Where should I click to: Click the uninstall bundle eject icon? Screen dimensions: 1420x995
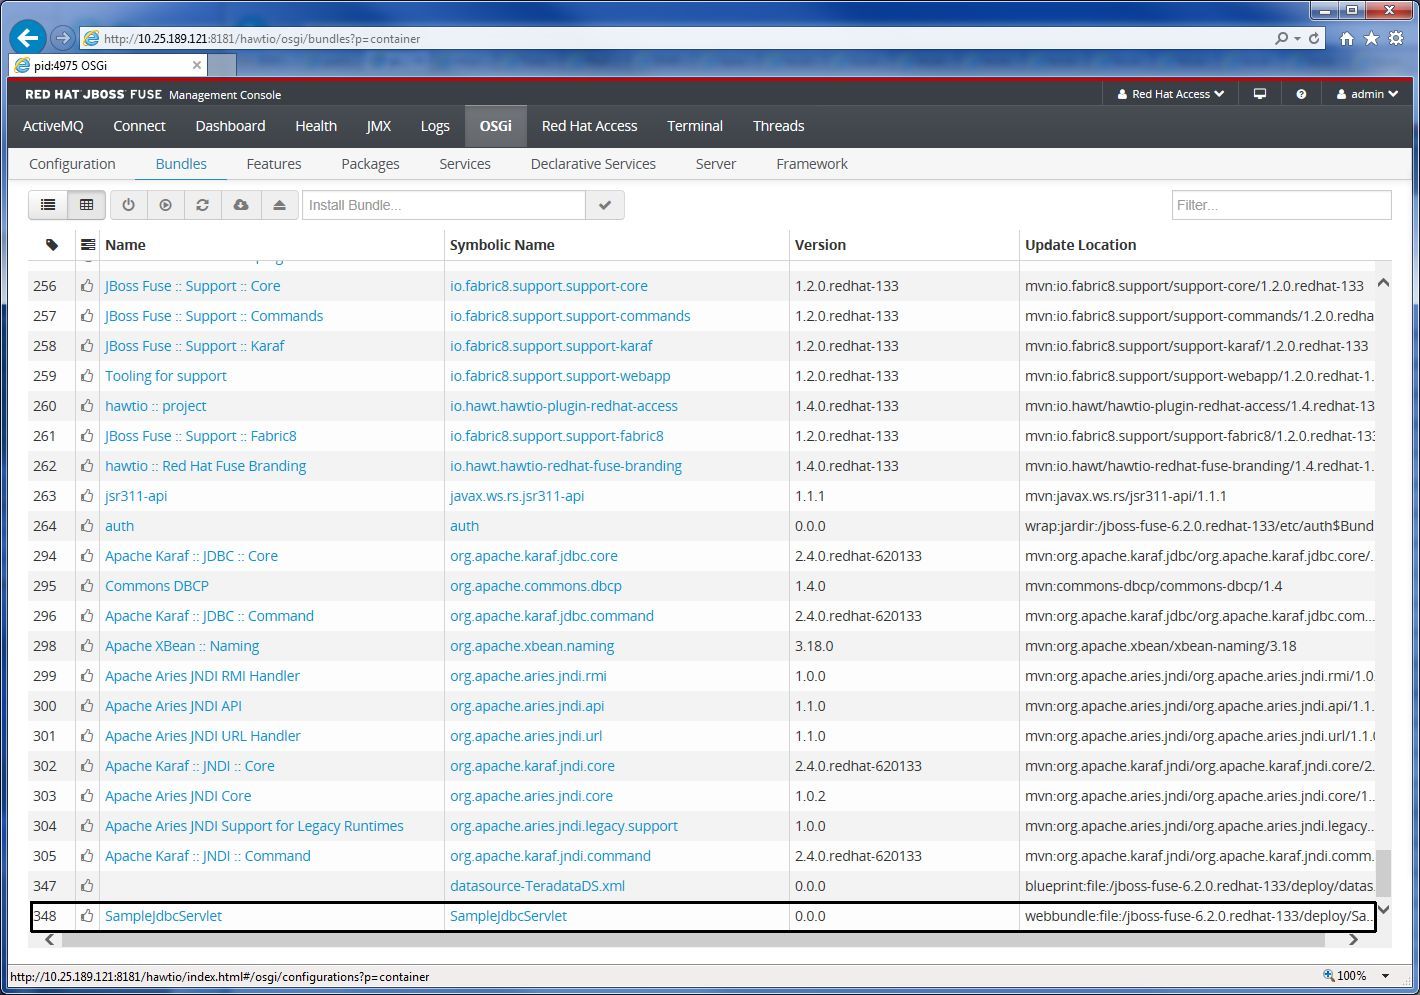click(x=279, y=205)
